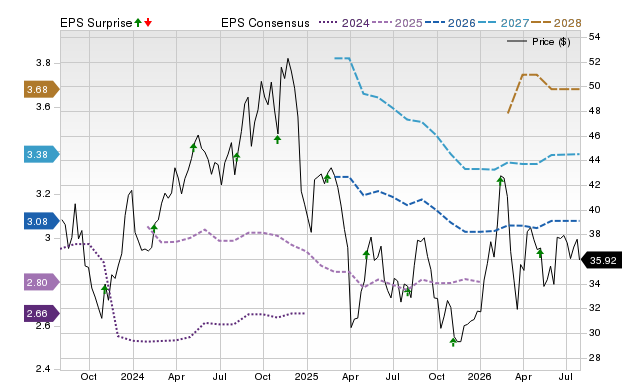Screen dimensions: 640x382
Task: Click the 54 right price axis label
Action: point(594,37)
